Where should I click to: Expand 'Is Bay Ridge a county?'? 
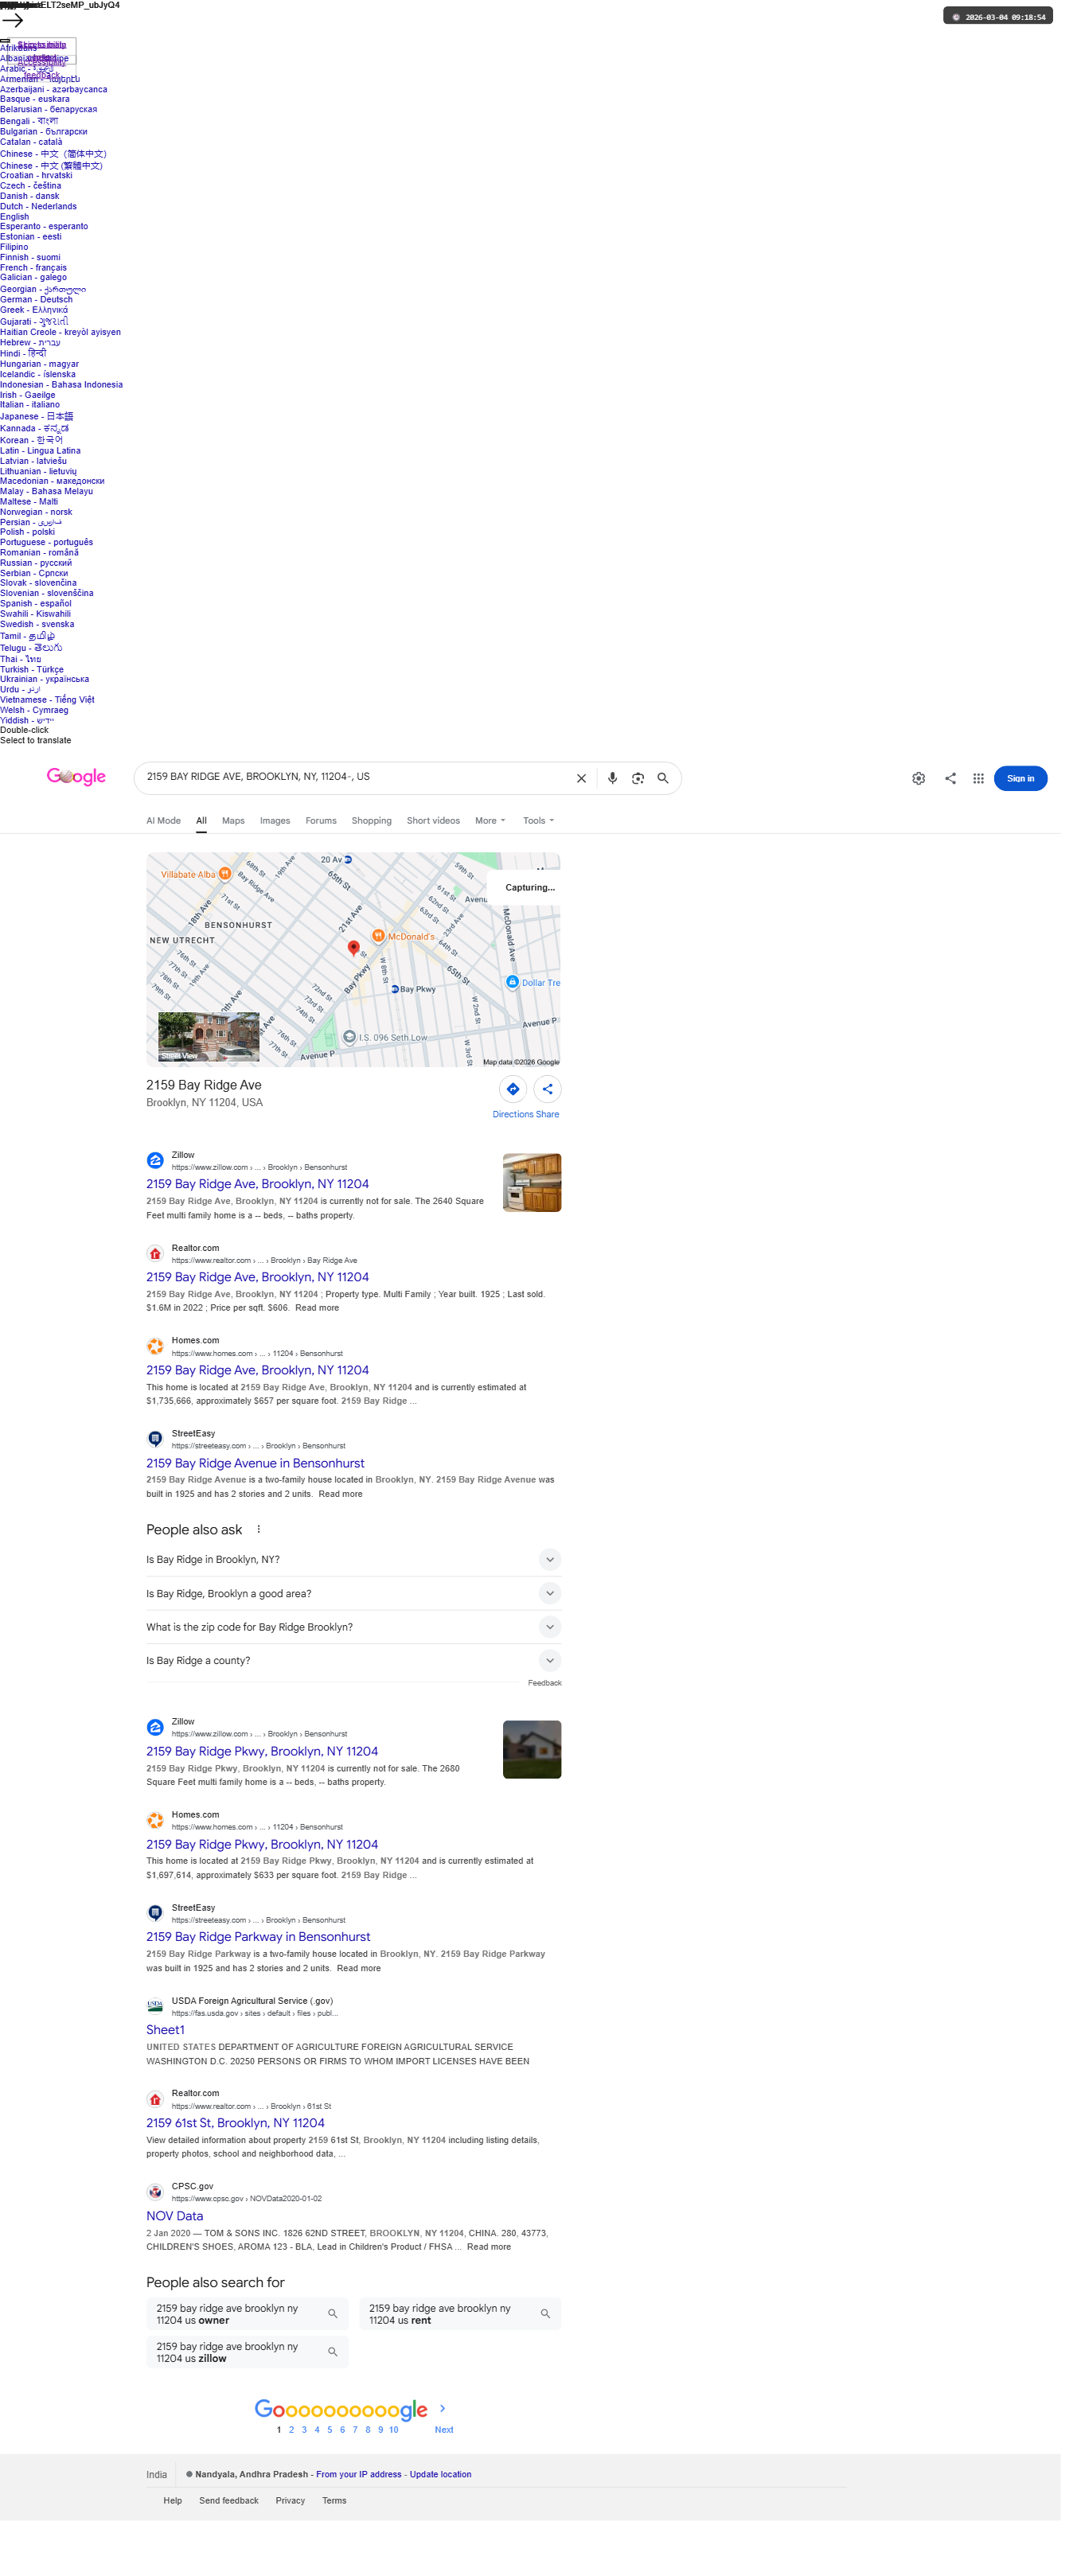[353, 1660]
